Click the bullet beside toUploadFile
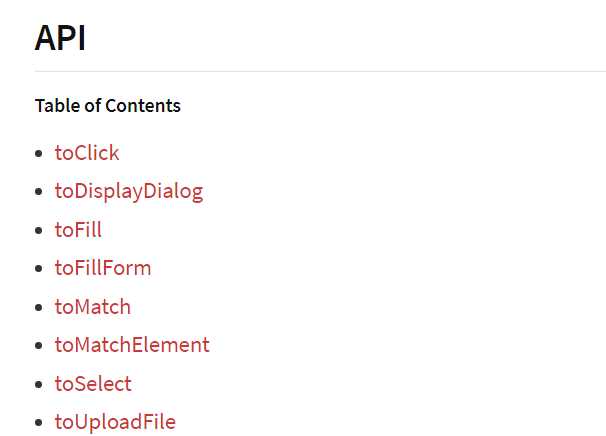Screen dimensions: 606x436 38,422
